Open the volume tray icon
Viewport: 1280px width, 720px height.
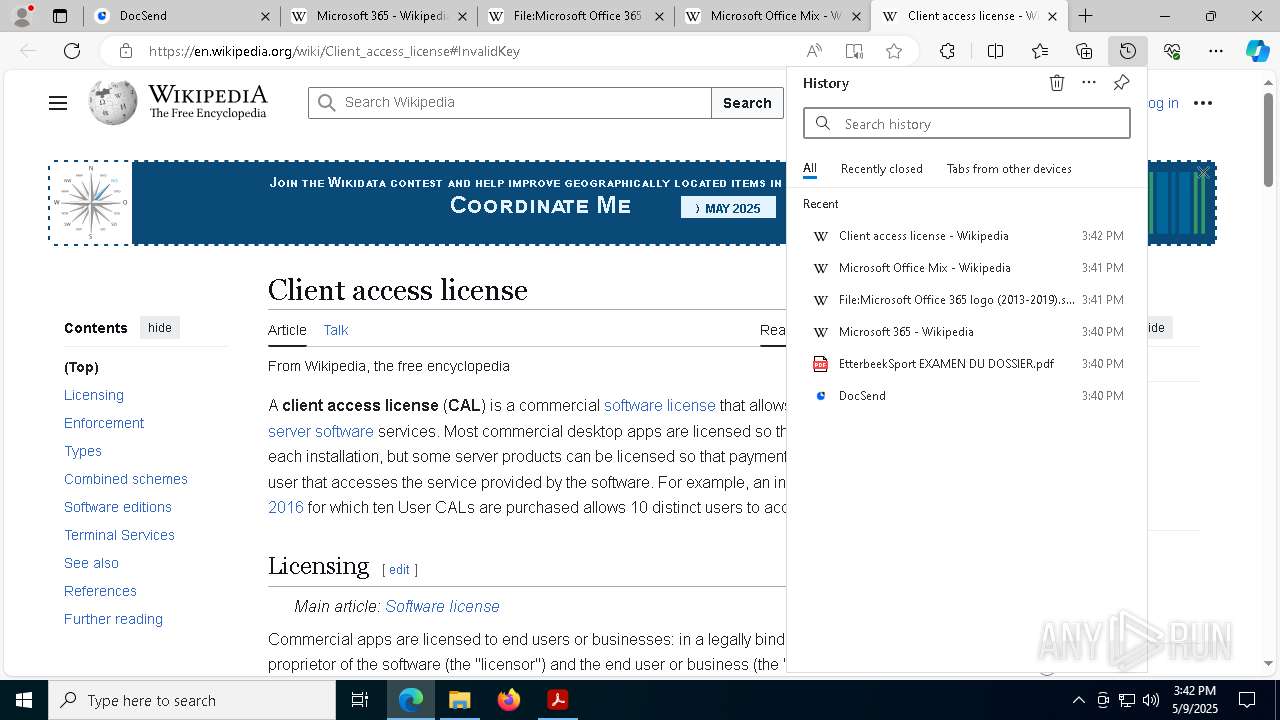(x=1151, y=700)
